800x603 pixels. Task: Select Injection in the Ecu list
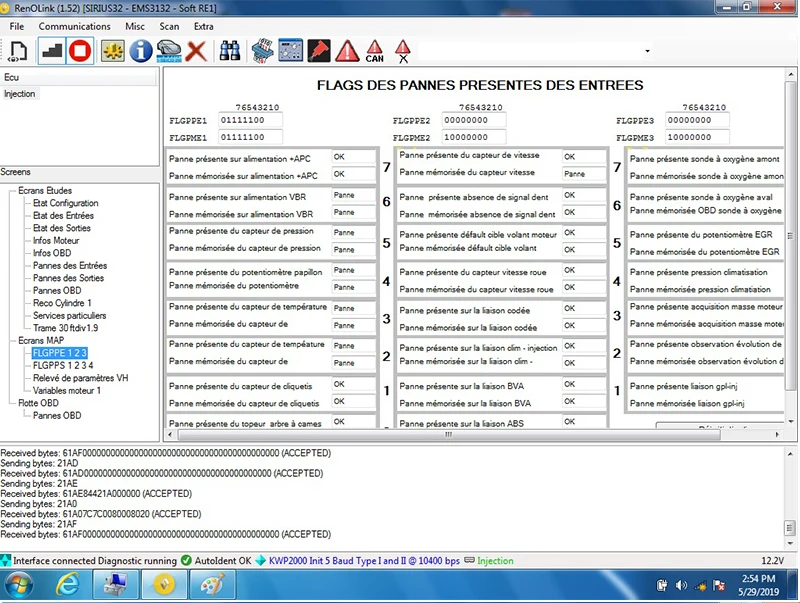point(19,94)
